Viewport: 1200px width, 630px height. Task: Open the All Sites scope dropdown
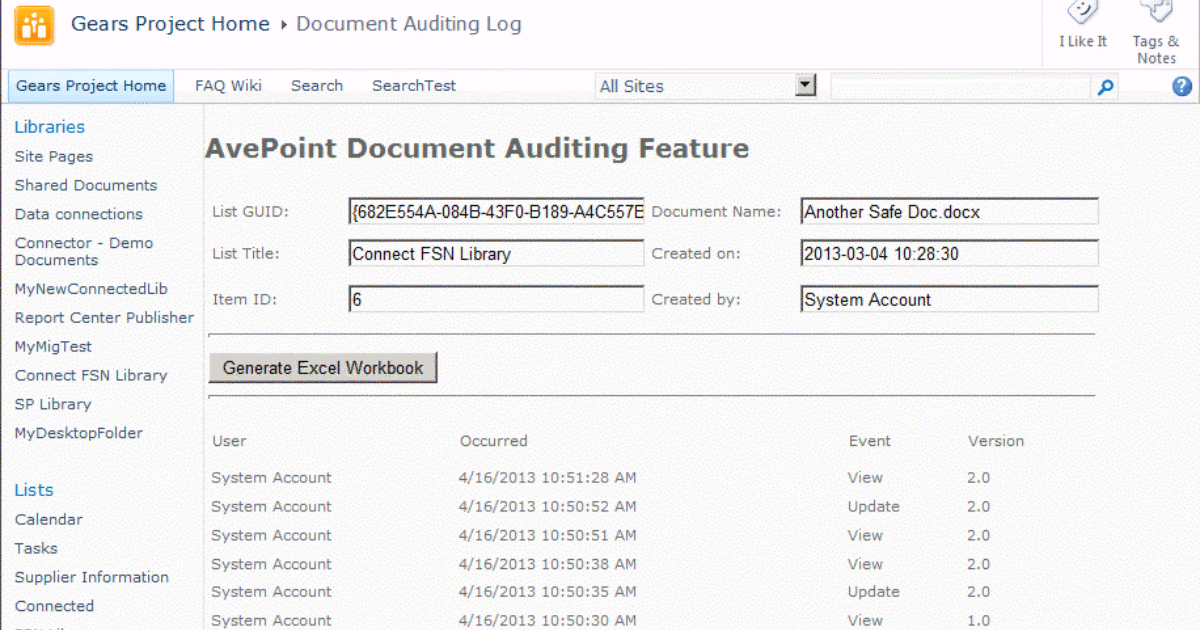click(x=806, y=86)
